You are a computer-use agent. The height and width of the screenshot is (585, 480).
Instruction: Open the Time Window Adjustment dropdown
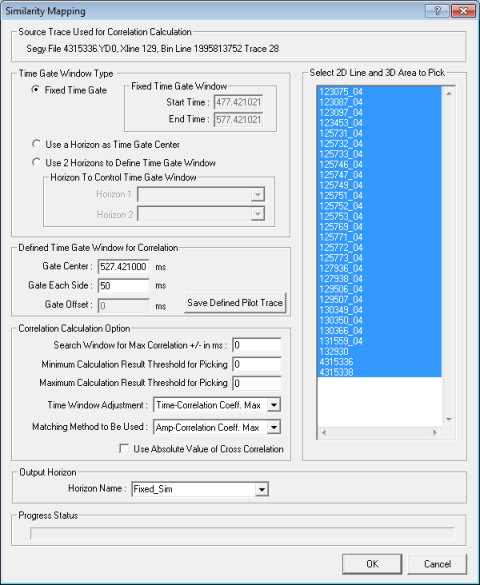point(274,405)
